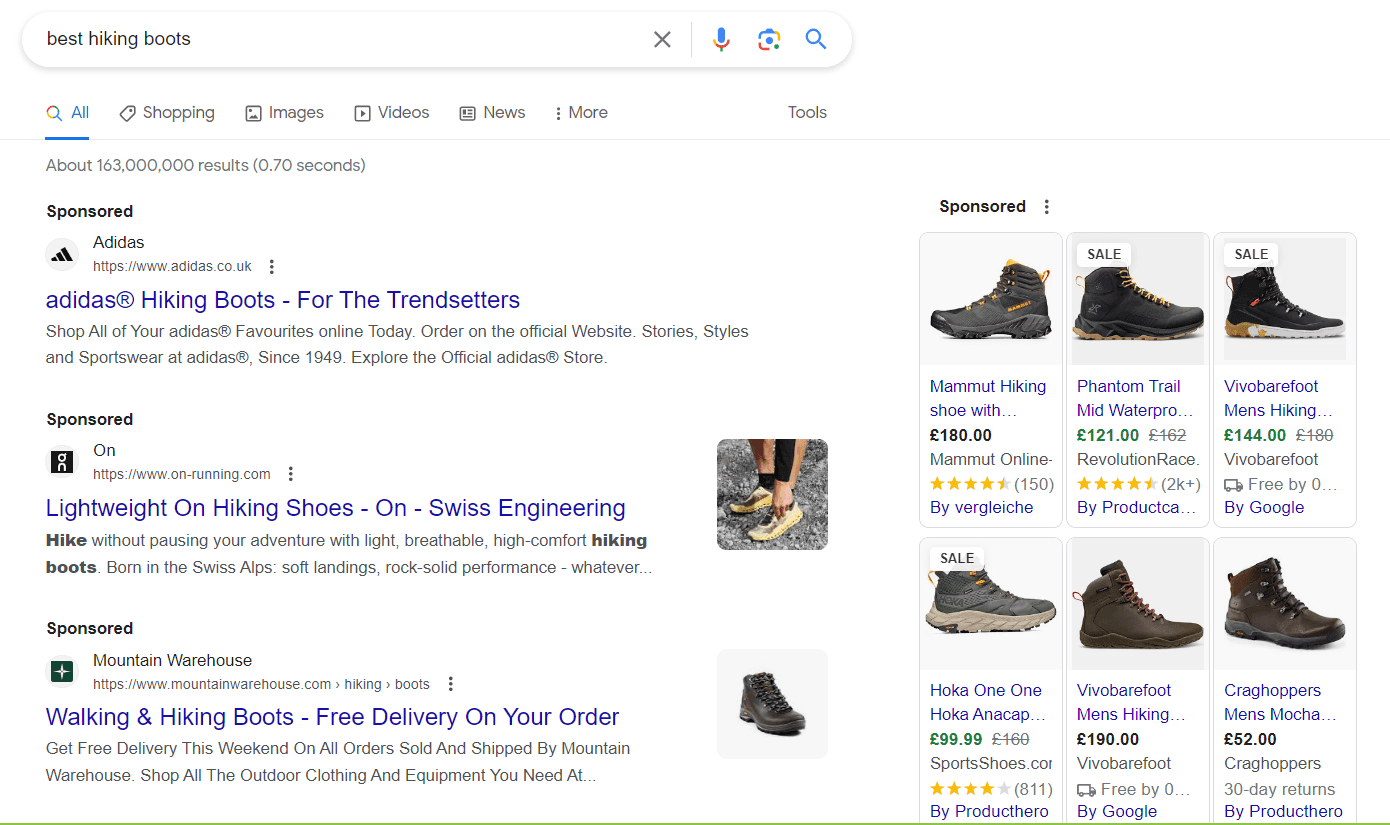Open the Phantom Trail Mid boot product image

coord(1138,300)
